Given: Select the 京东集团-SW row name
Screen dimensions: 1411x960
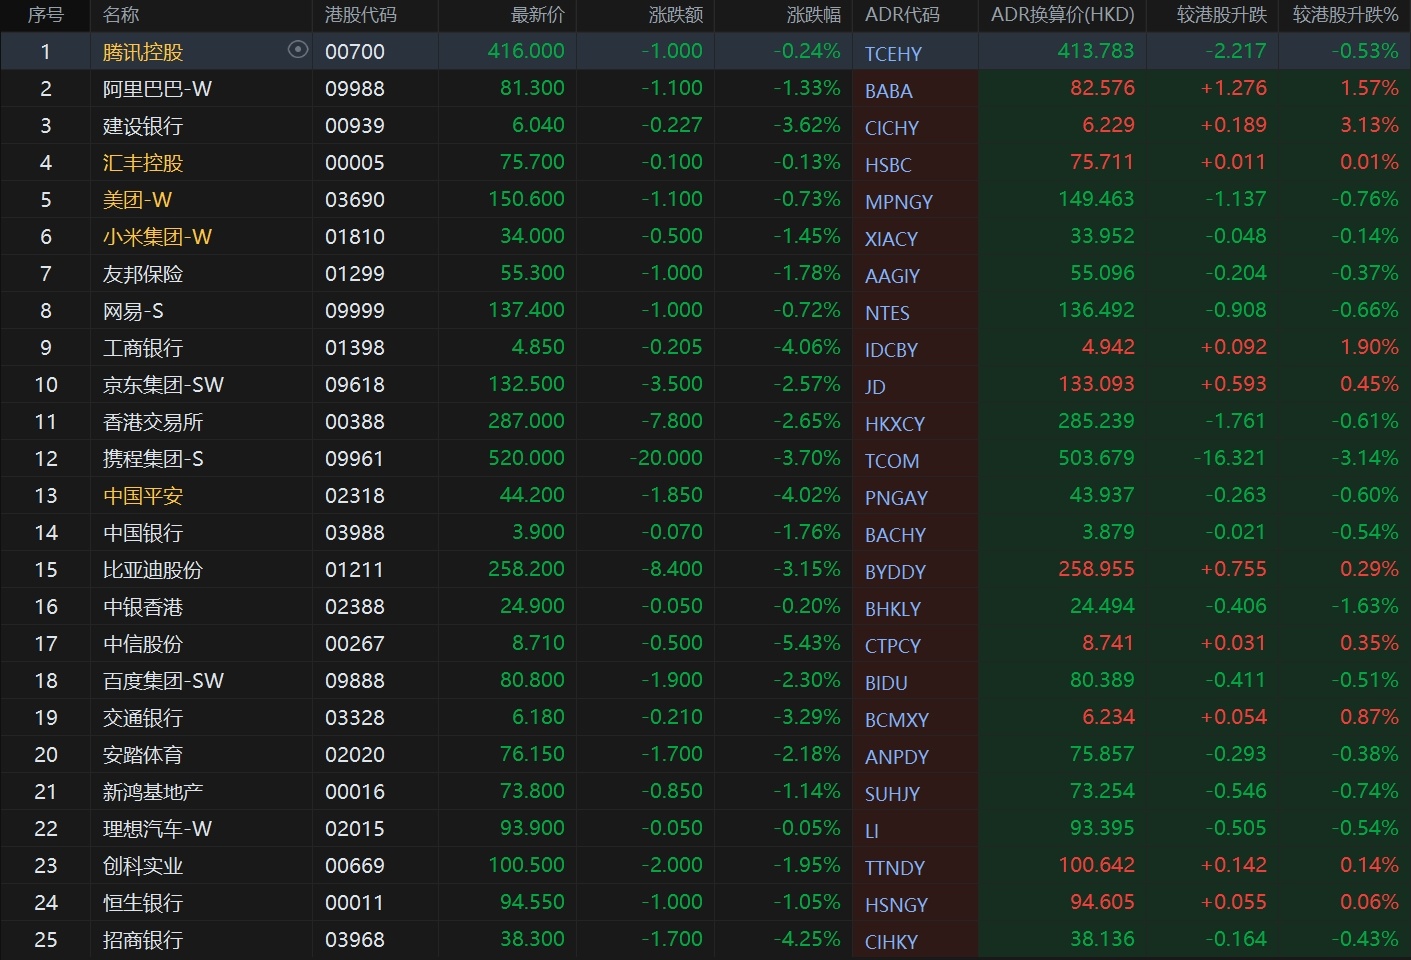Looking at the screenshot, I should tap(163, 385).
